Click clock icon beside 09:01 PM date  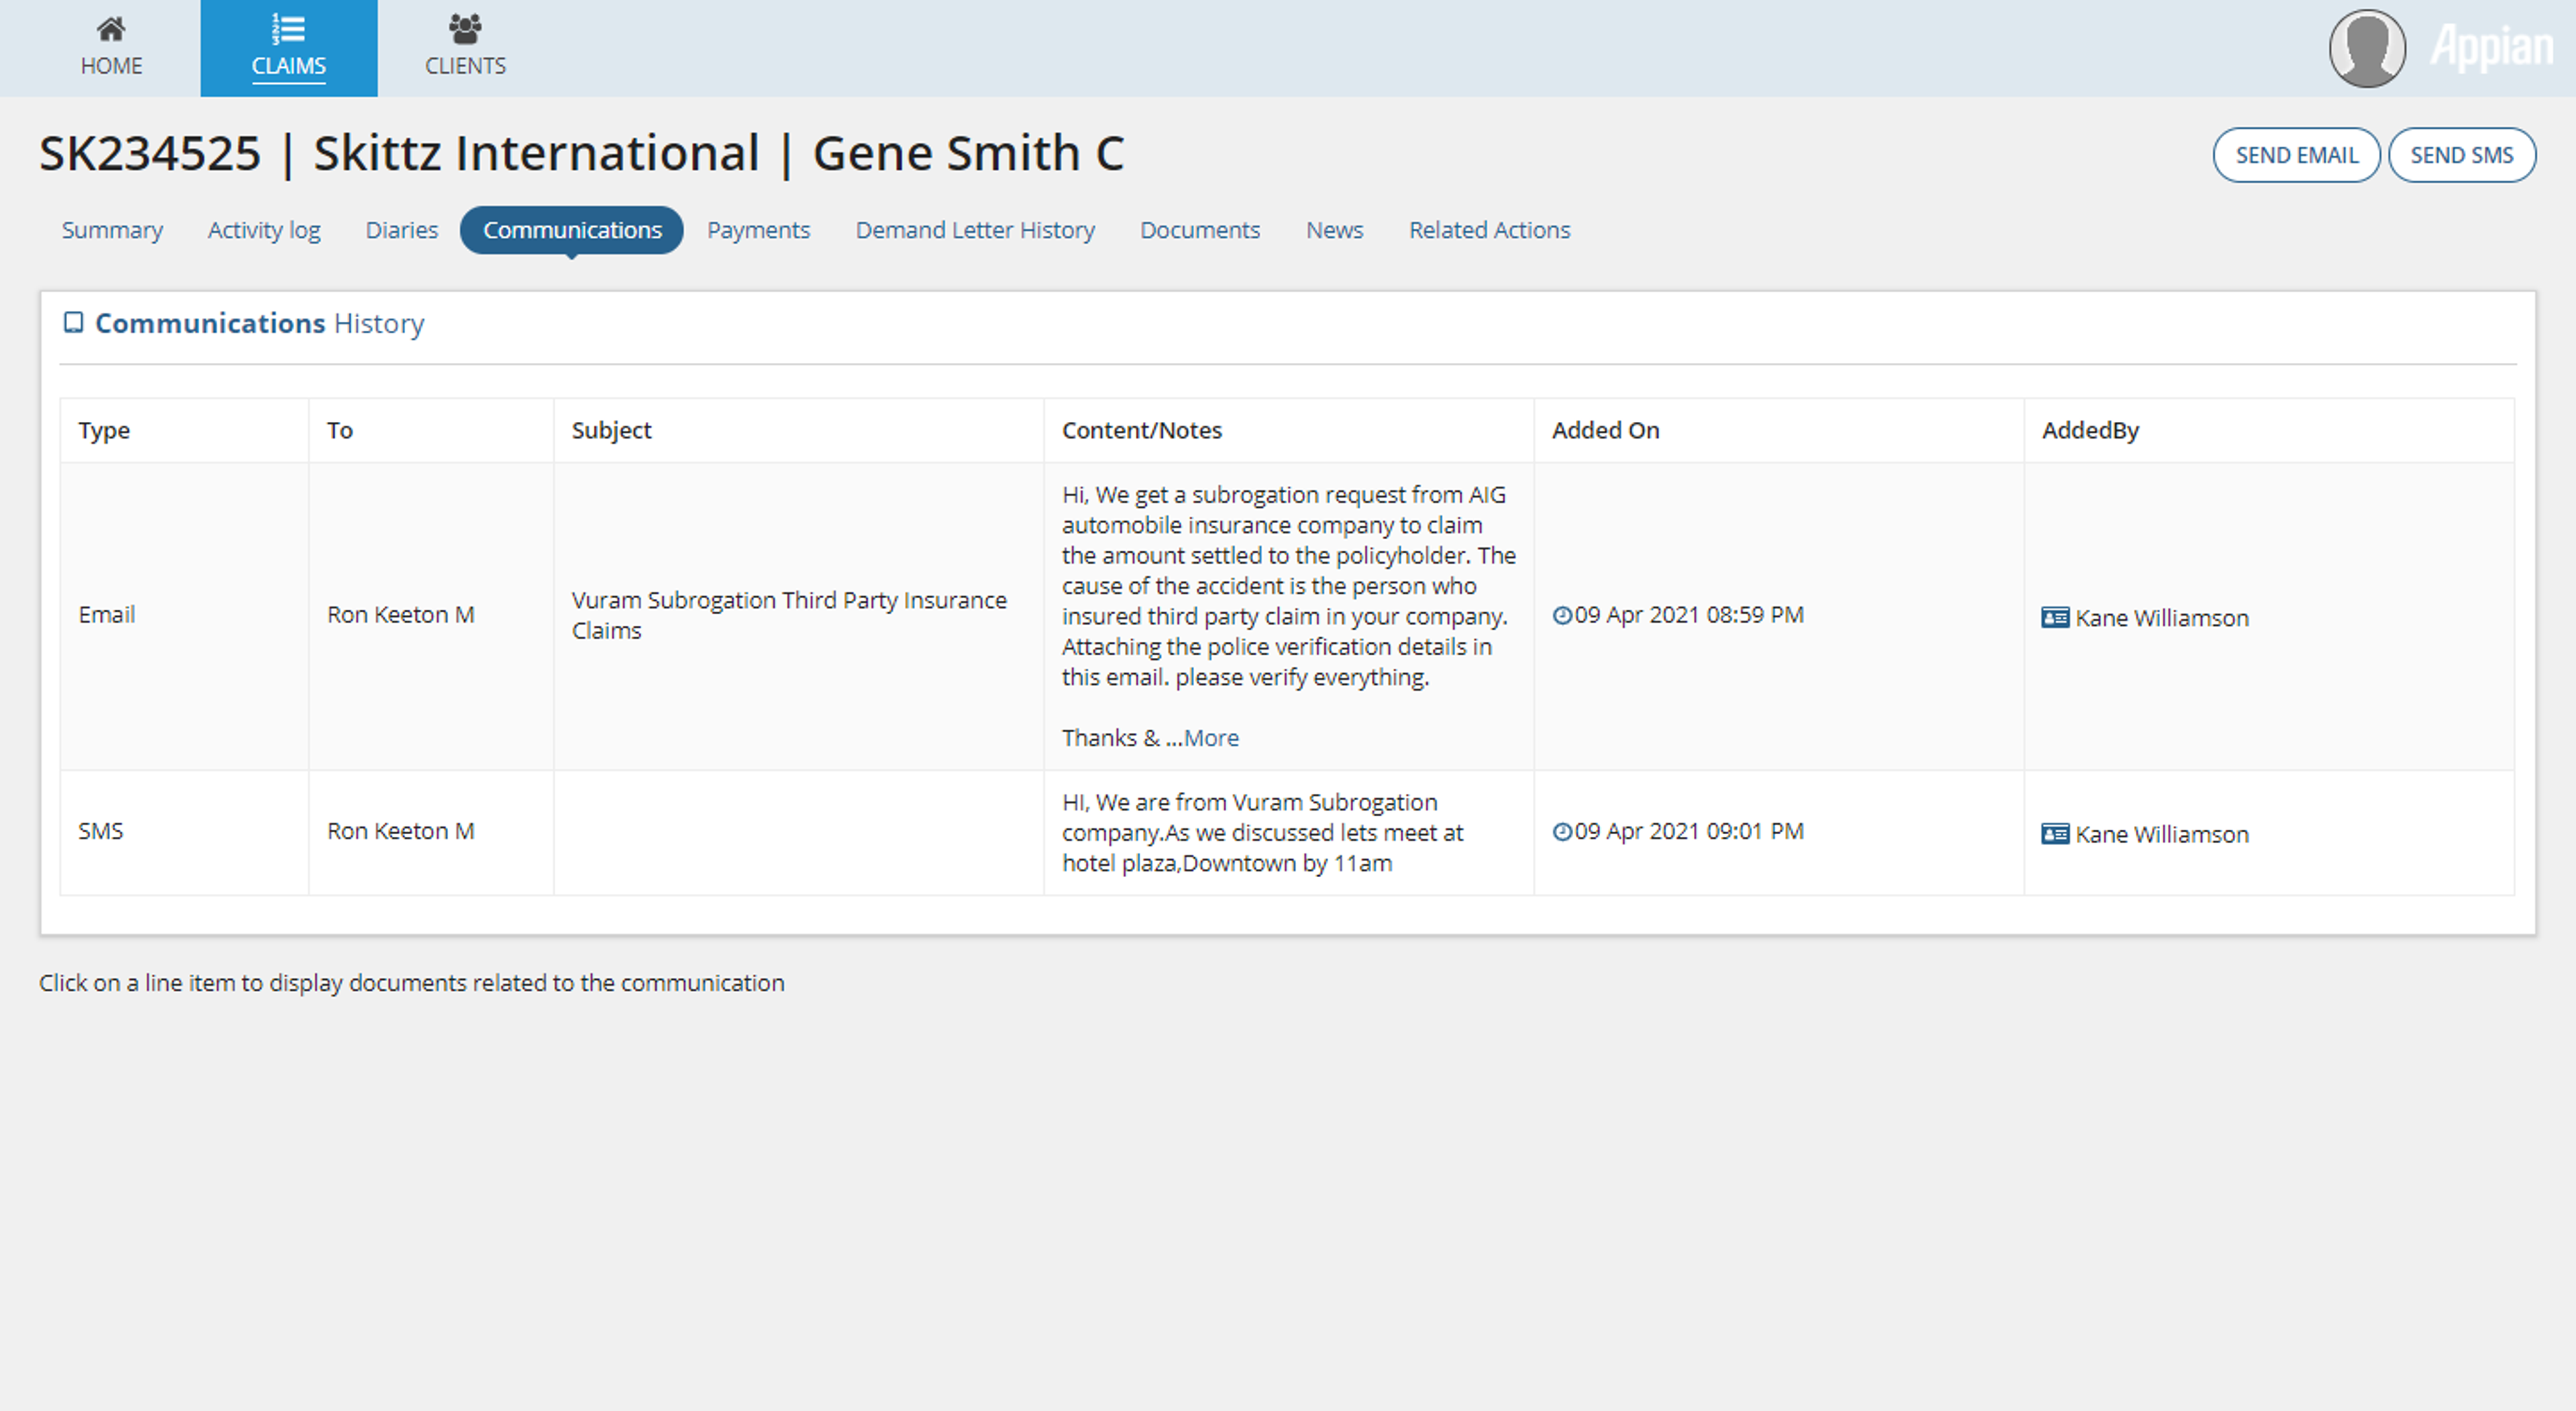[1562, 831]
